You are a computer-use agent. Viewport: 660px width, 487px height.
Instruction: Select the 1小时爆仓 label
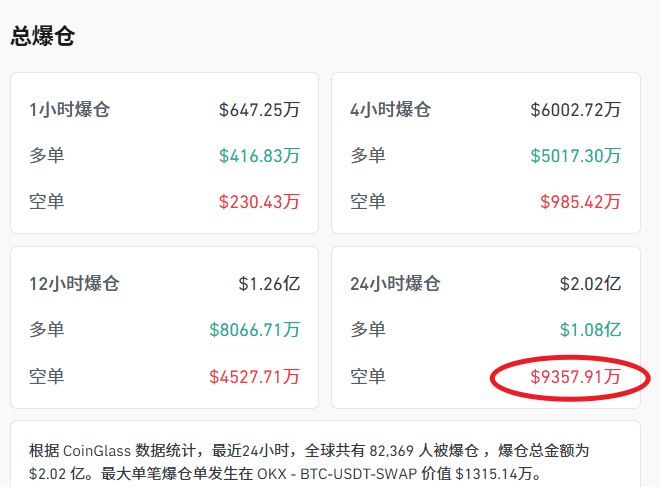pyautogui.click(x=69, y=110)
